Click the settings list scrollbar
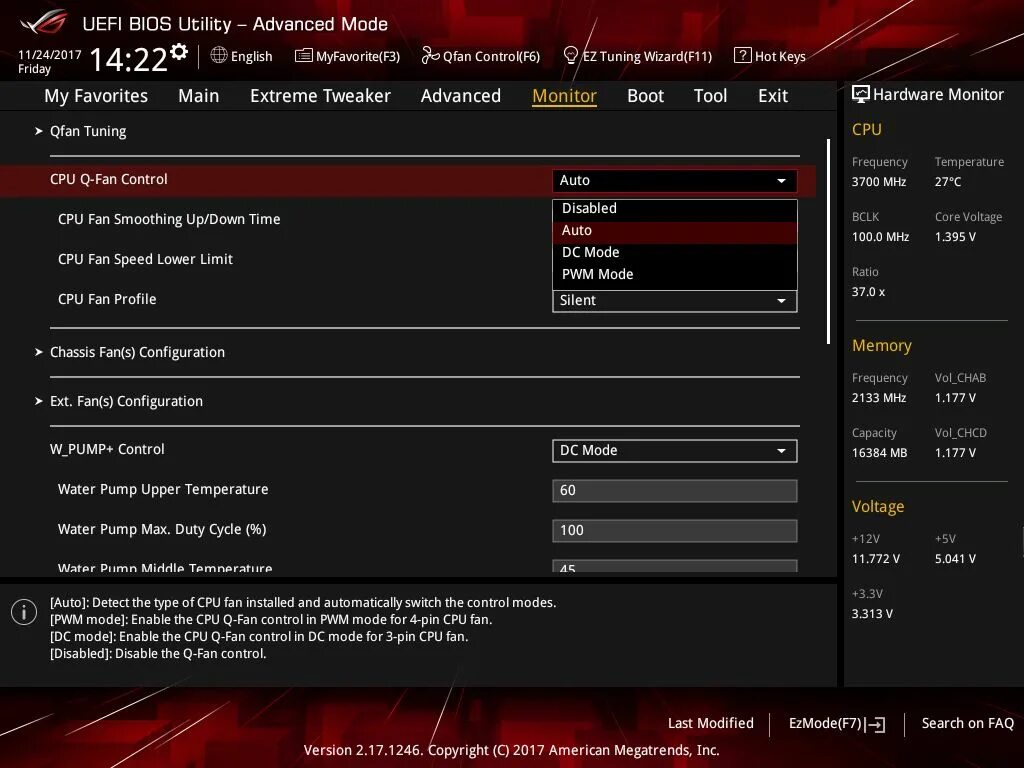 (x=828, y=241)
